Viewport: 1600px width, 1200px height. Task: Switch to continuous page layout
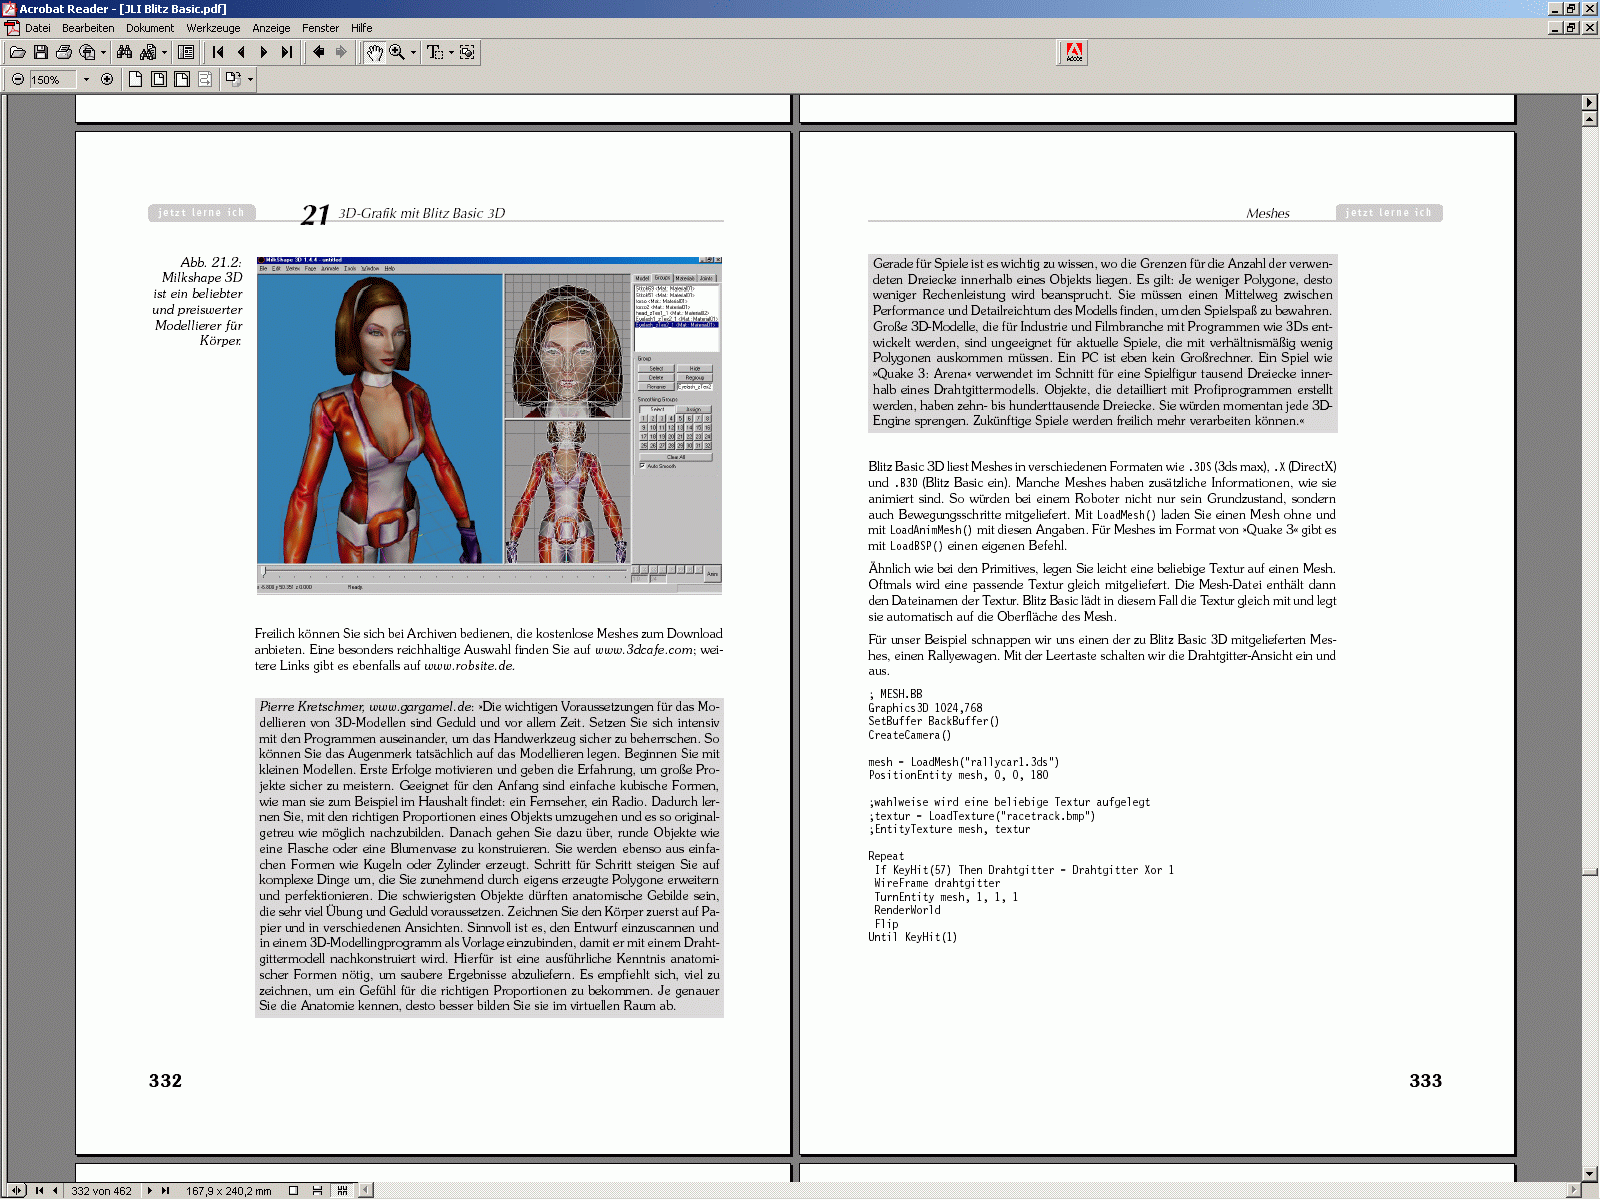[x=317, y=1191]
